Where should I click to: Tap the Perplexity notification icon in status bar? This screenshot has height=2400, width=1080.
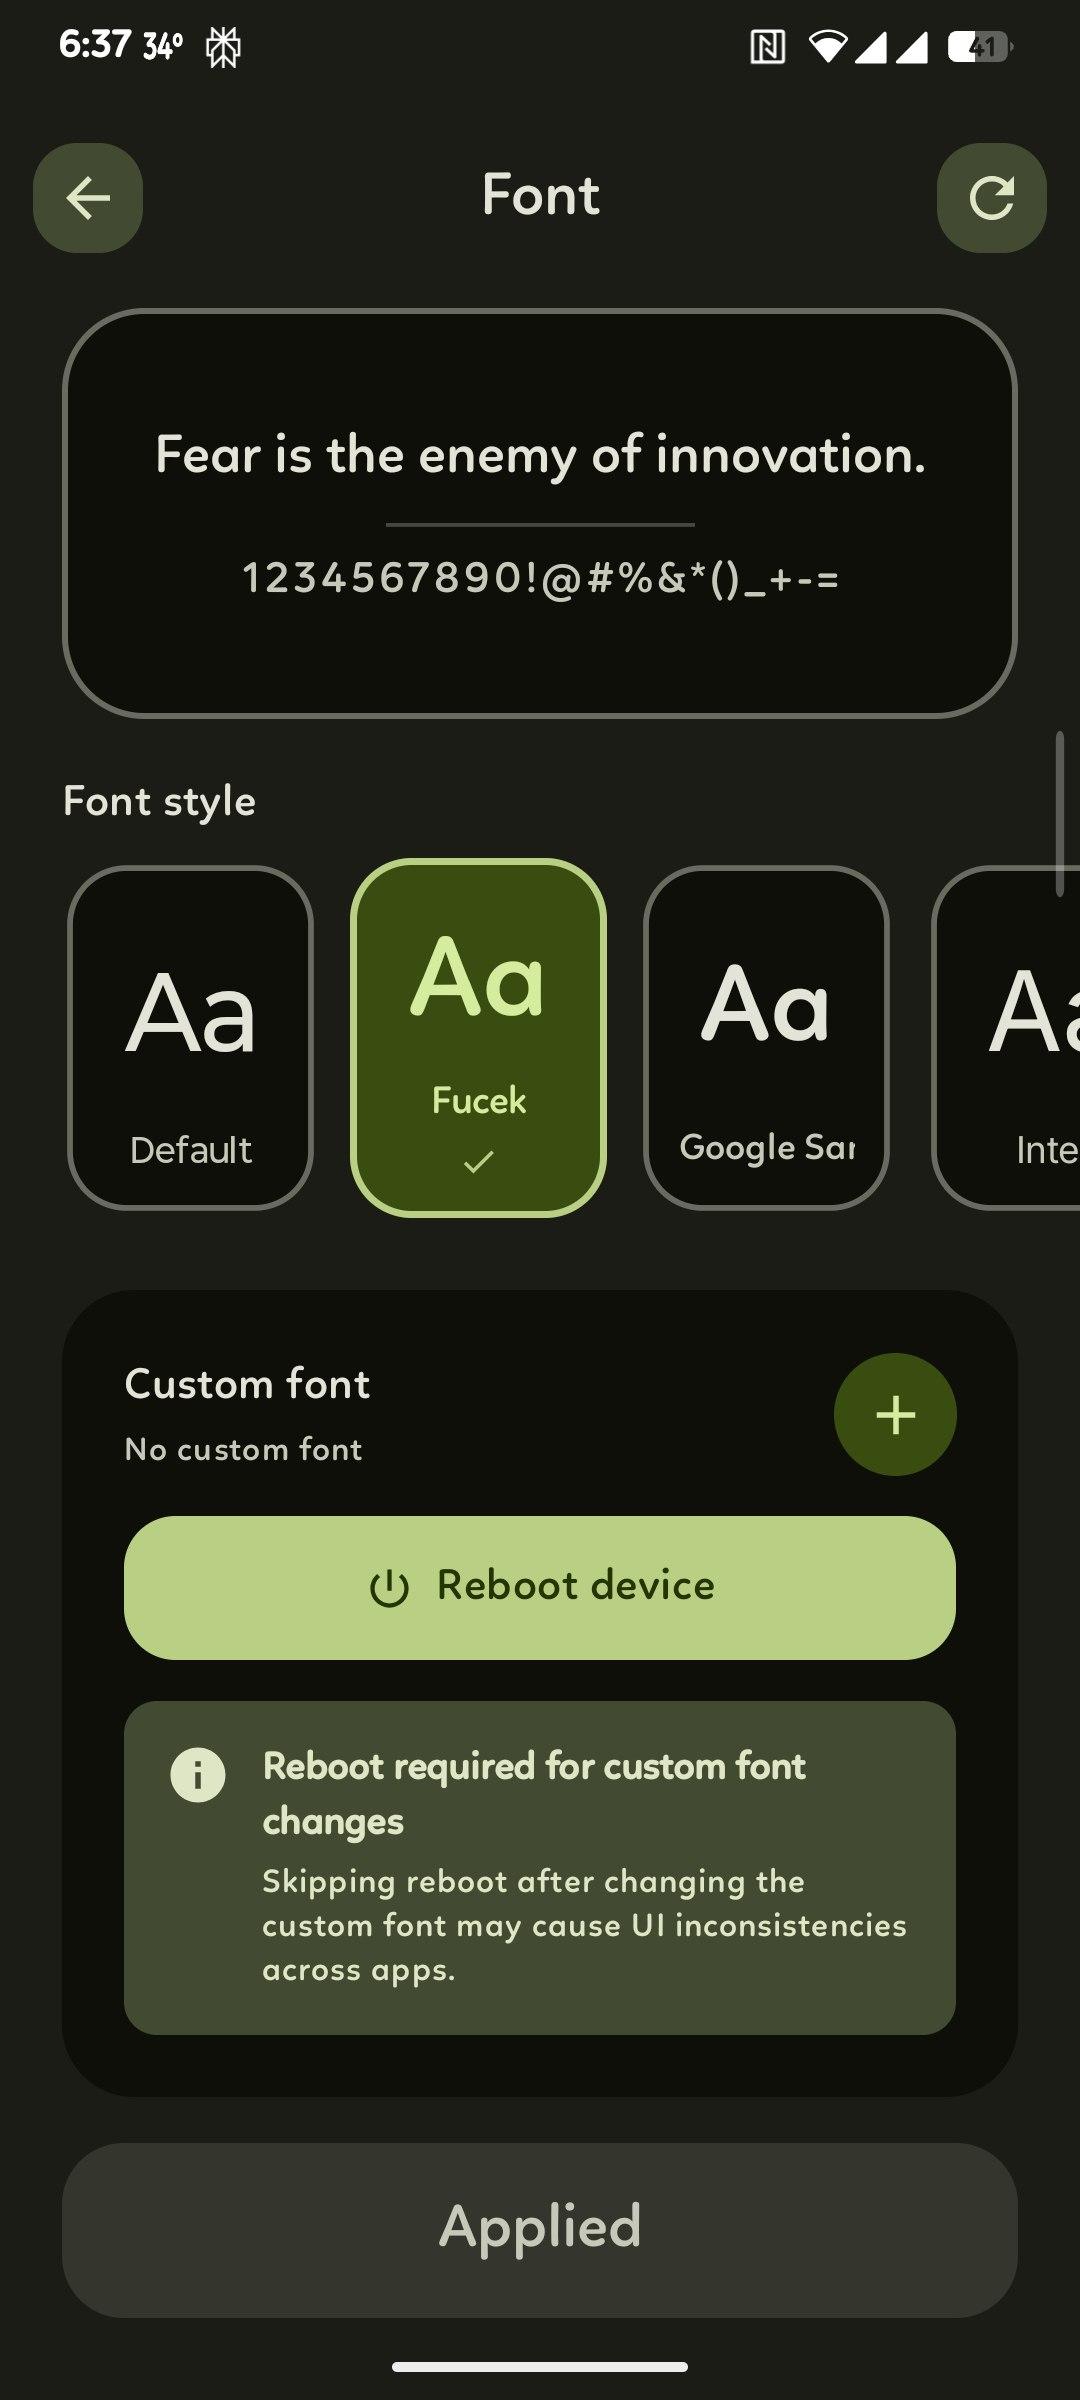223,47
